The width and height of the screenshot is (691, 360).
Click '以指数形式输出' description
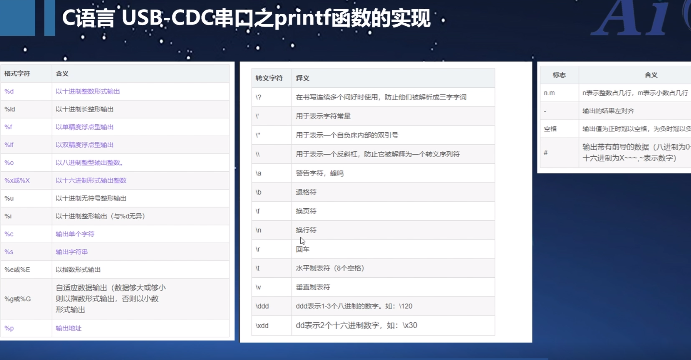click(78, 269)
